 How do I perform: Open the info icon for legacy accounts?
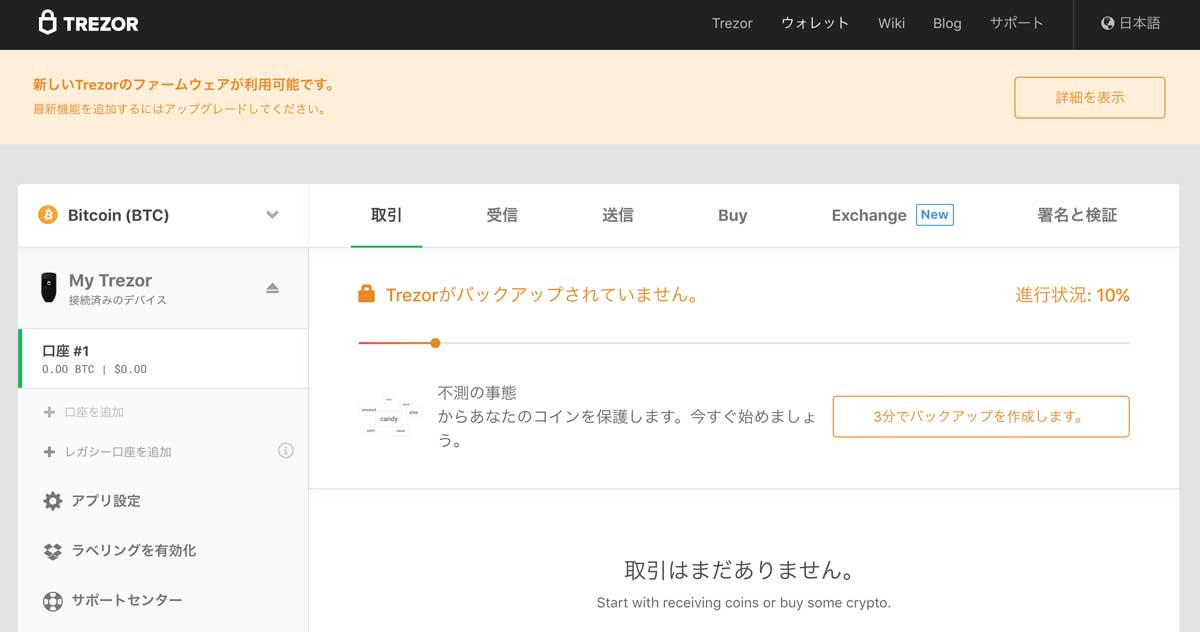tap(285, 451)
